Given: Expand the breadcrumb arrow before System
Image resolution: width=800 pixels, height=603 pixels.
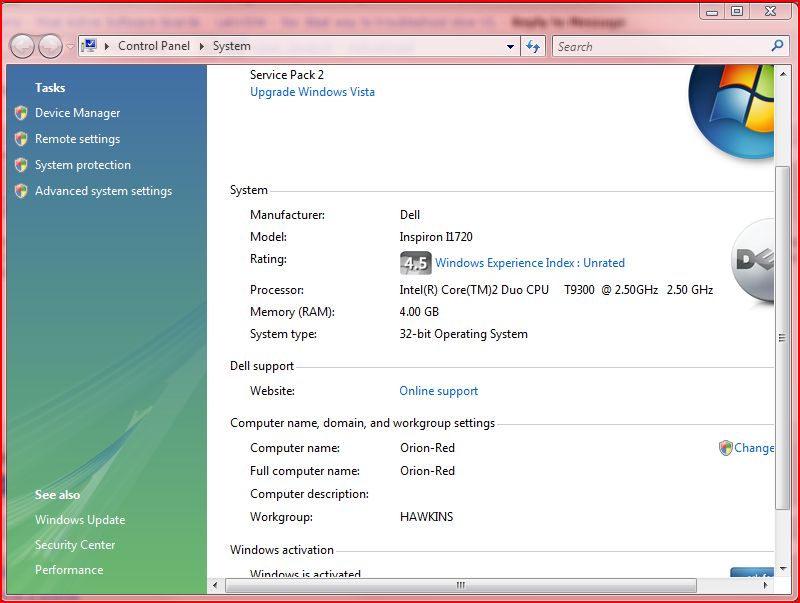Looking at the screenshot, I should [202, 46].
